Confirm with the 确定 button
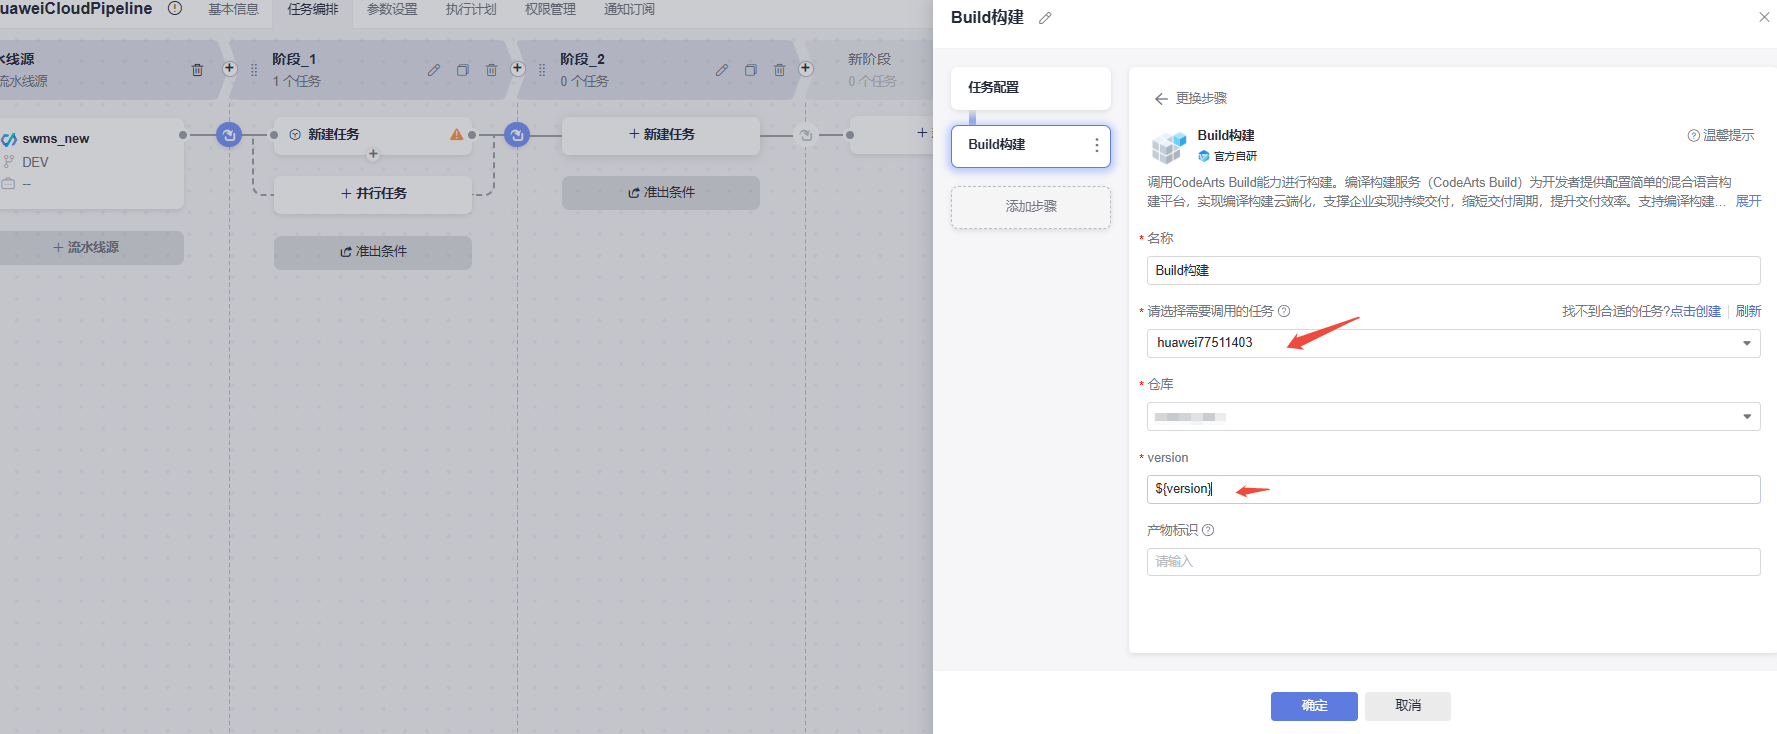The image size is (1777, 734). (x=1314, y=706)
